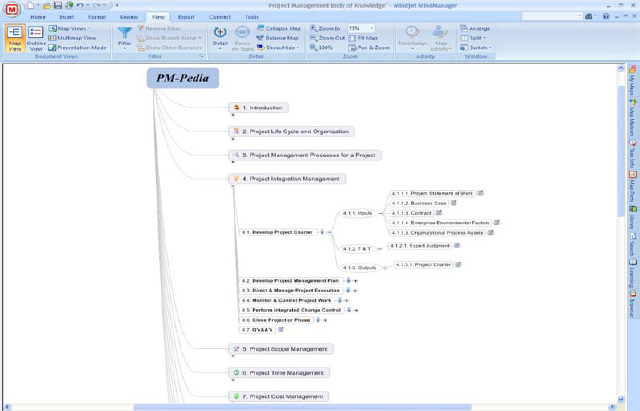
Task: Expand 4.2. Develop Project Management Plan
Action: (356, 281)
